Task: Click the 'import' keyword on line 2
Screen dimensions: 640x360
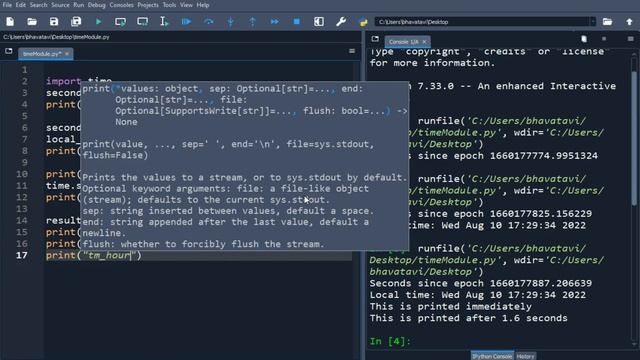Action: pyautogui.click(x=63, y=81)
